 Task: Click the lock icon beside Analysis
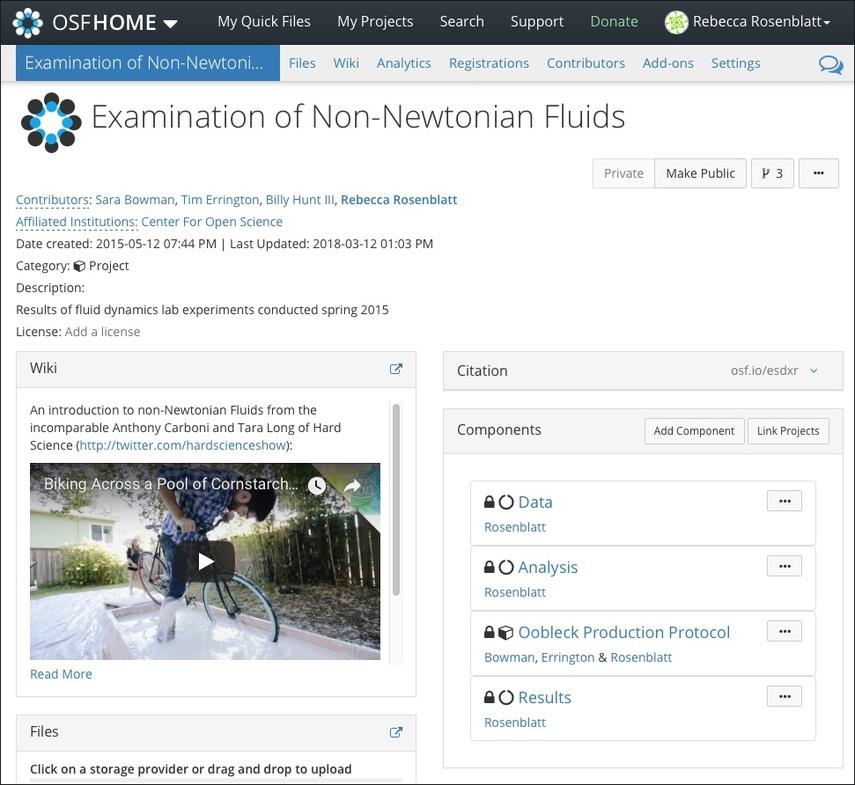489,567
